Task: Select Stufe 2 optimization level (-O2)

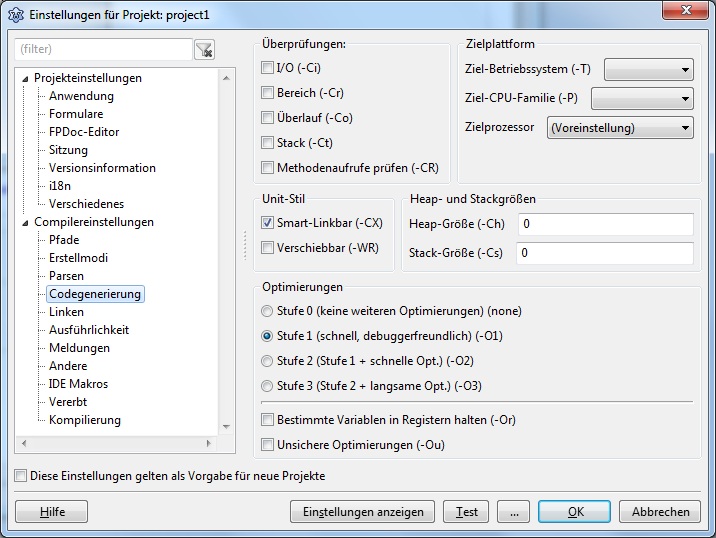Action: pyautogui.click(x=267, y=361)
